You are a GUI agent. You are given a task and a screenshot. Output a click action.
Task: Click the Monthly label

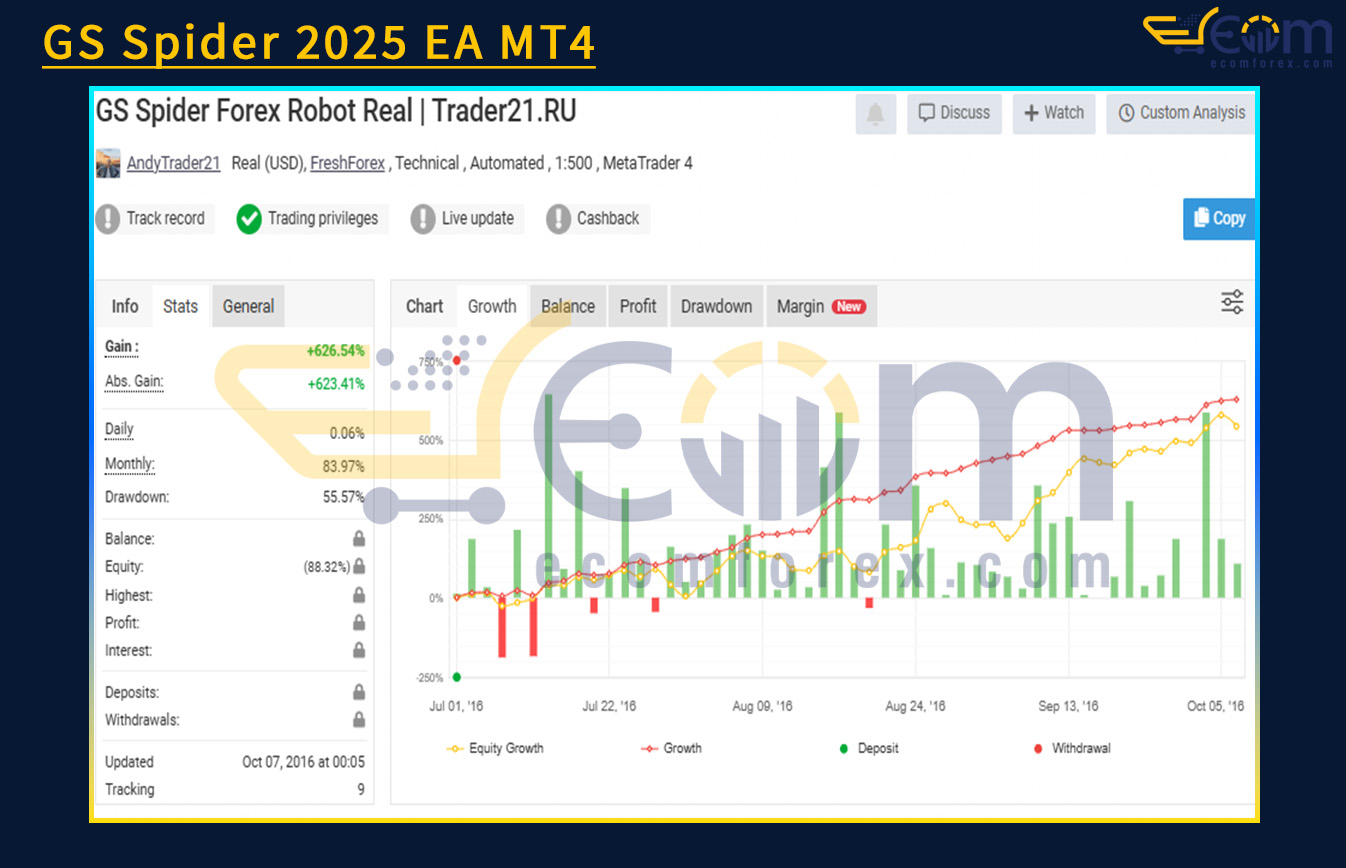click(x=130, y=464)
